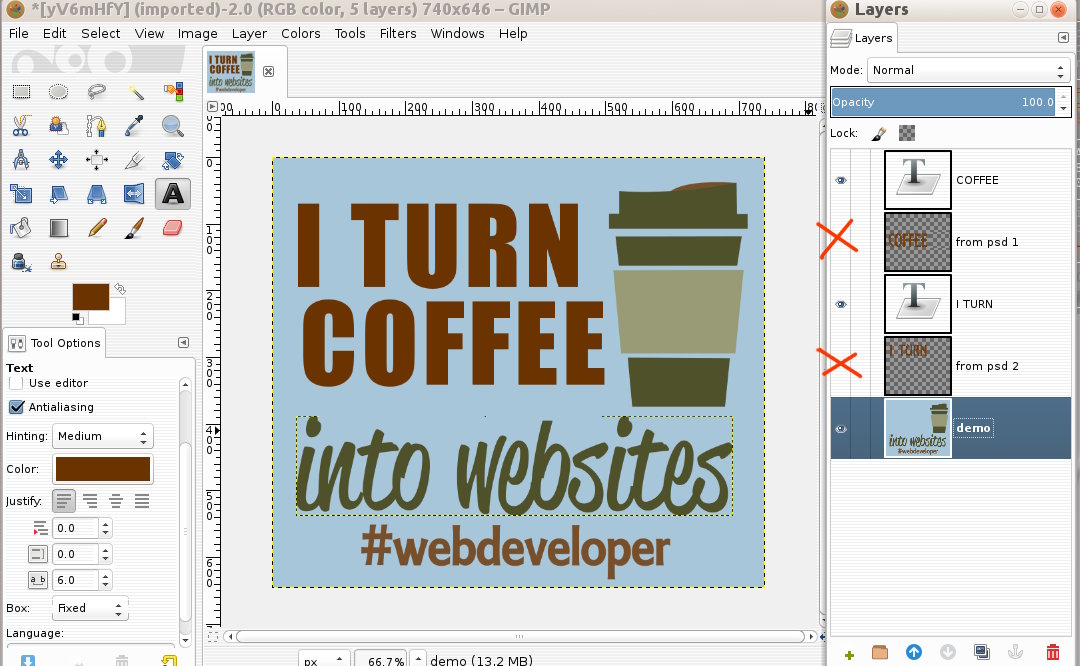This screenshot has height=666, width=1080.
Task: Open the Colors menu
Action: pos(300,33)
